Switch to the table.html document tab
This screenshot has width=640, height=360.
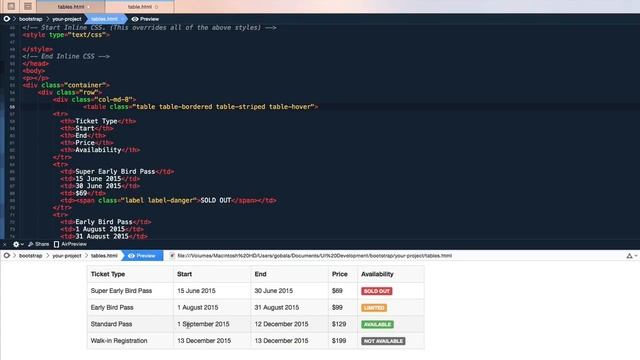pyautogui.click(x=140, y=7)
